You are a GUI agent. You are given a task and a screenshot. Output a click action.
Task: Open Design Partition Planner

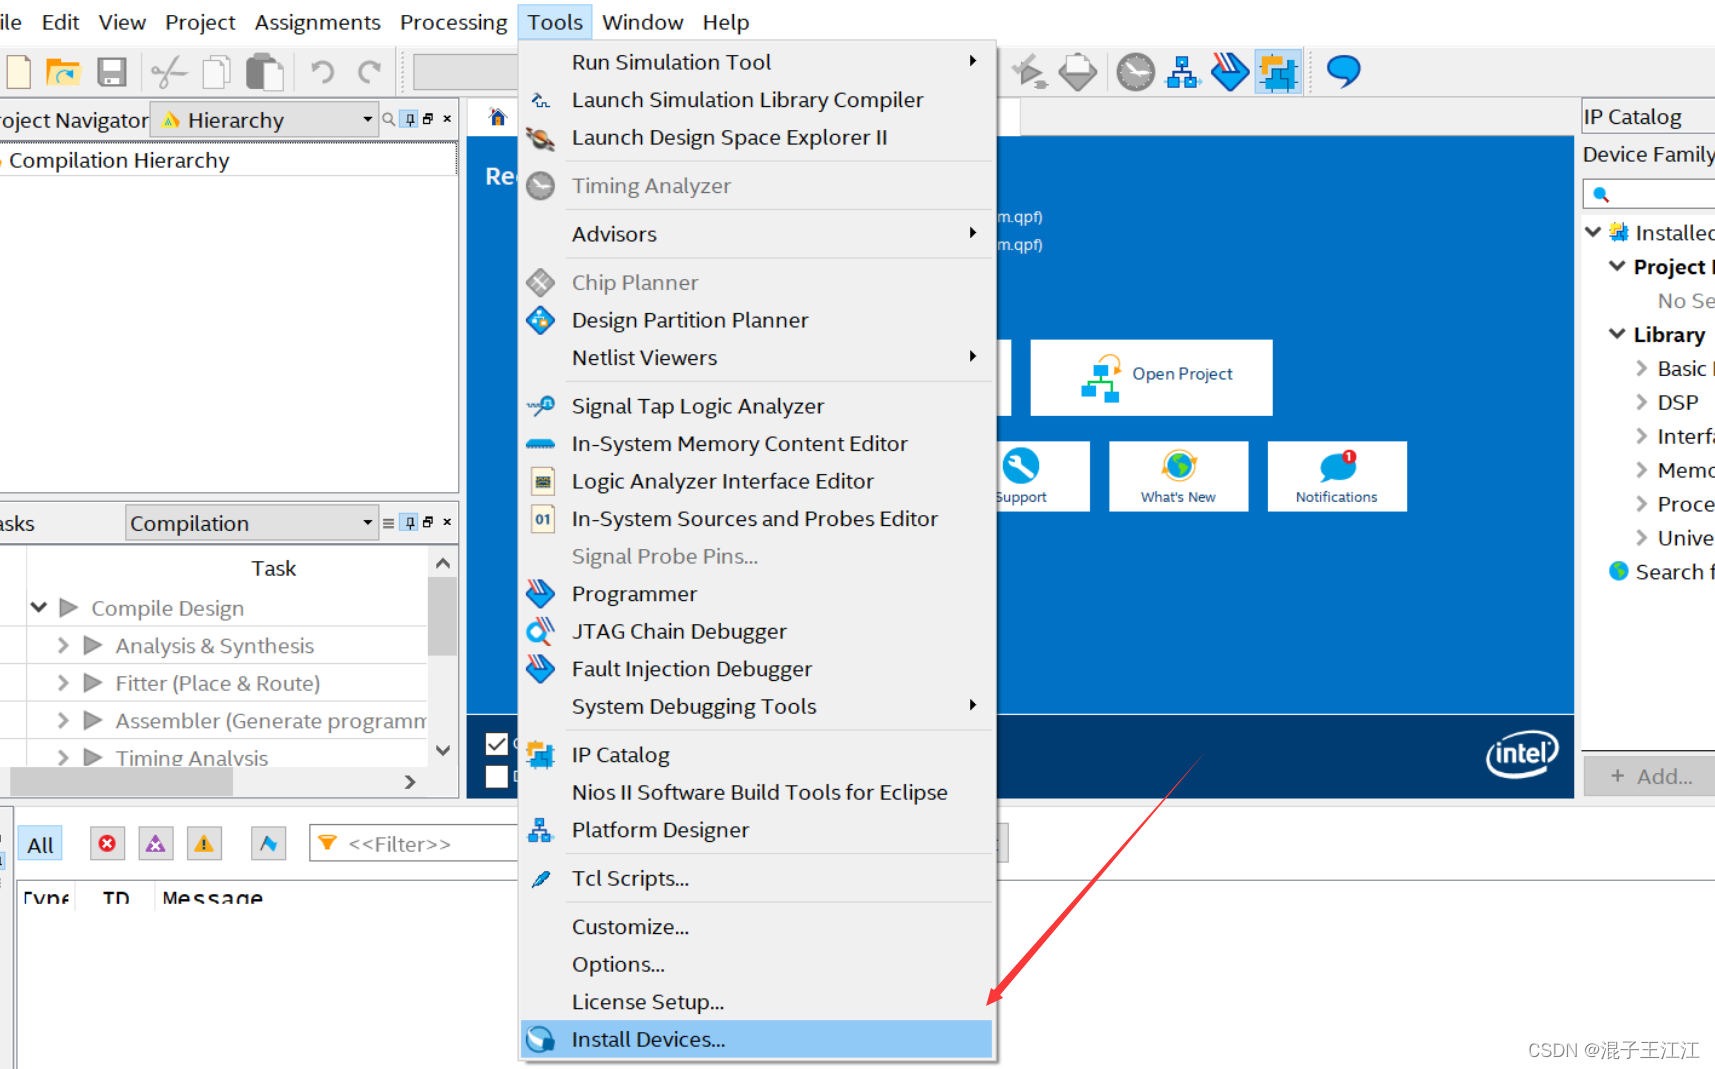(757, 320)
